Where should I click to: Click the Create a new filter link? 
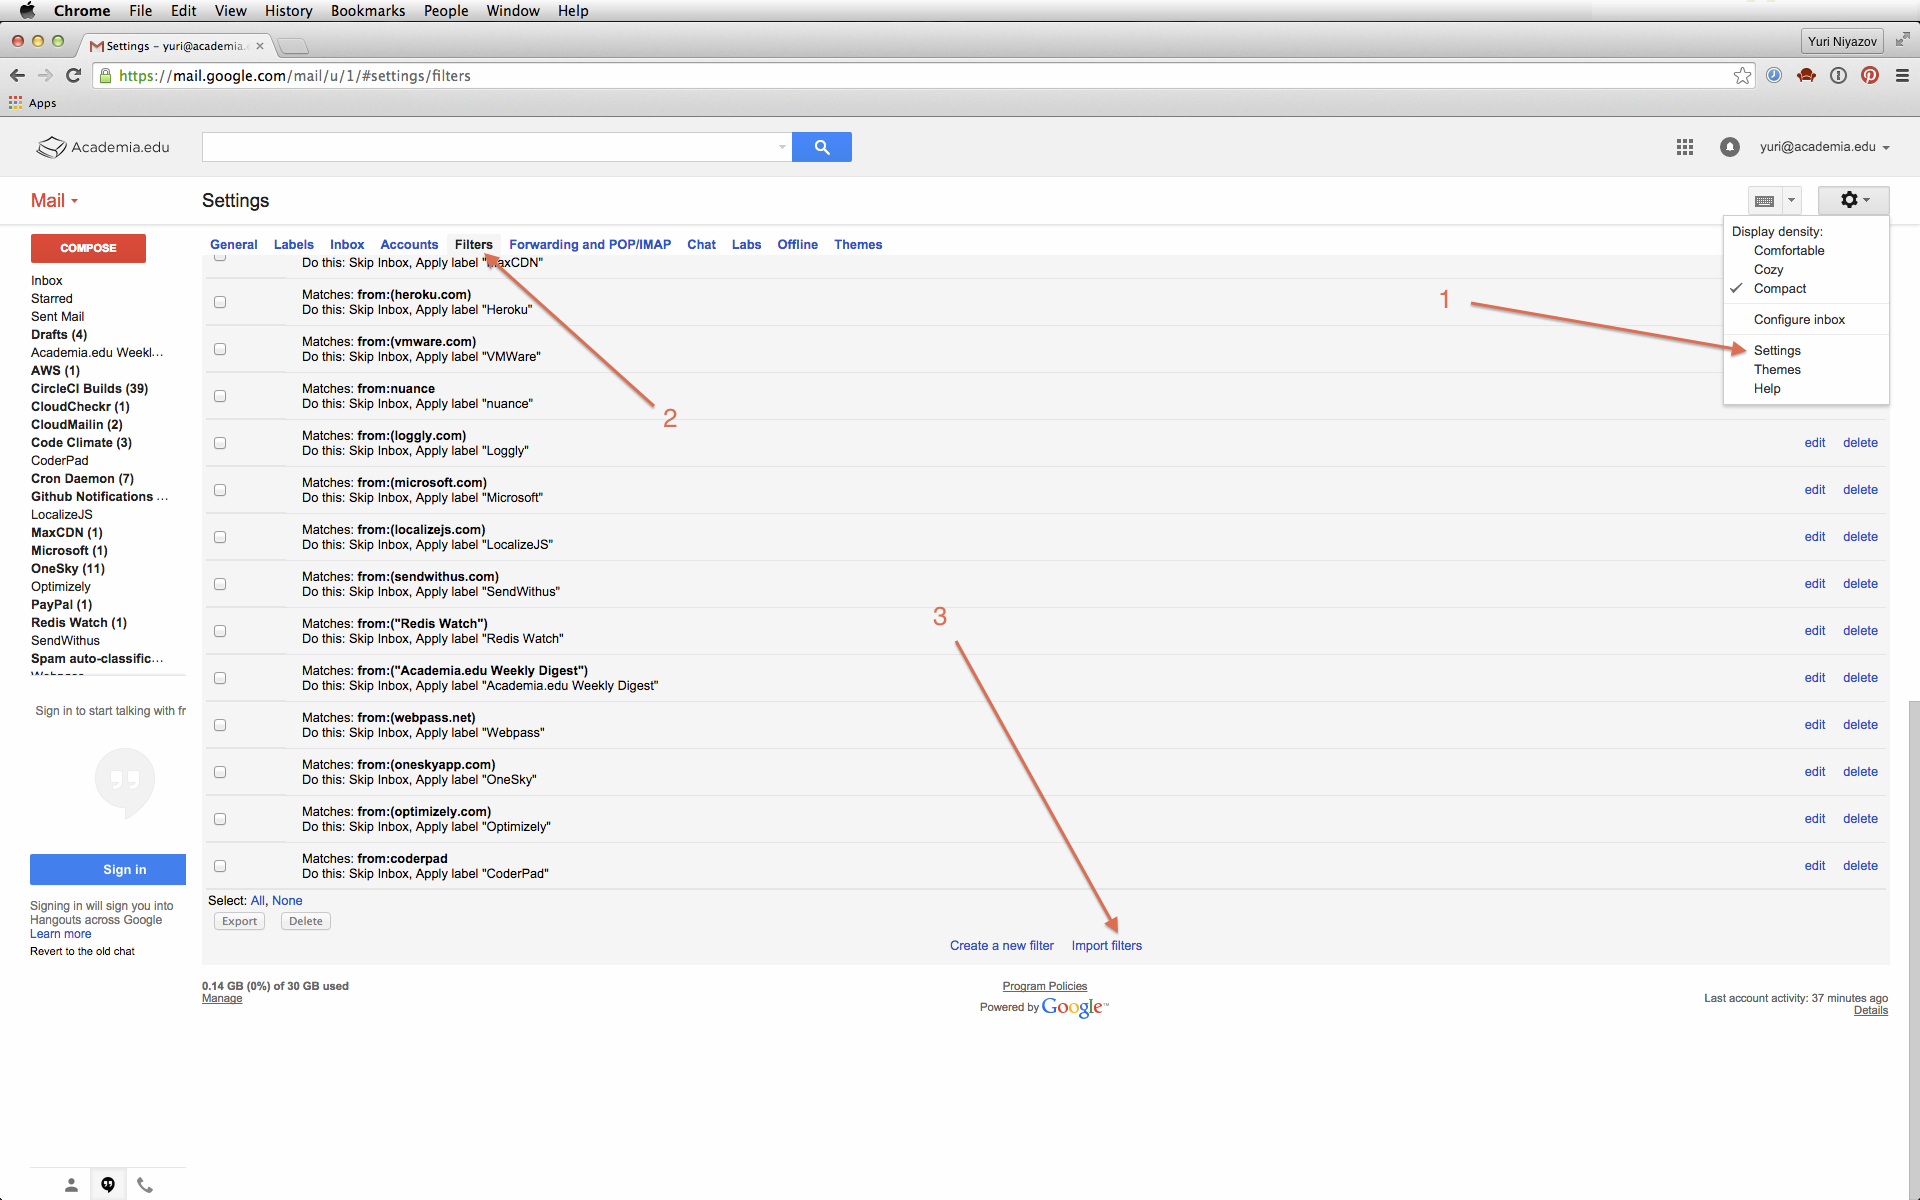[1001, 946]
